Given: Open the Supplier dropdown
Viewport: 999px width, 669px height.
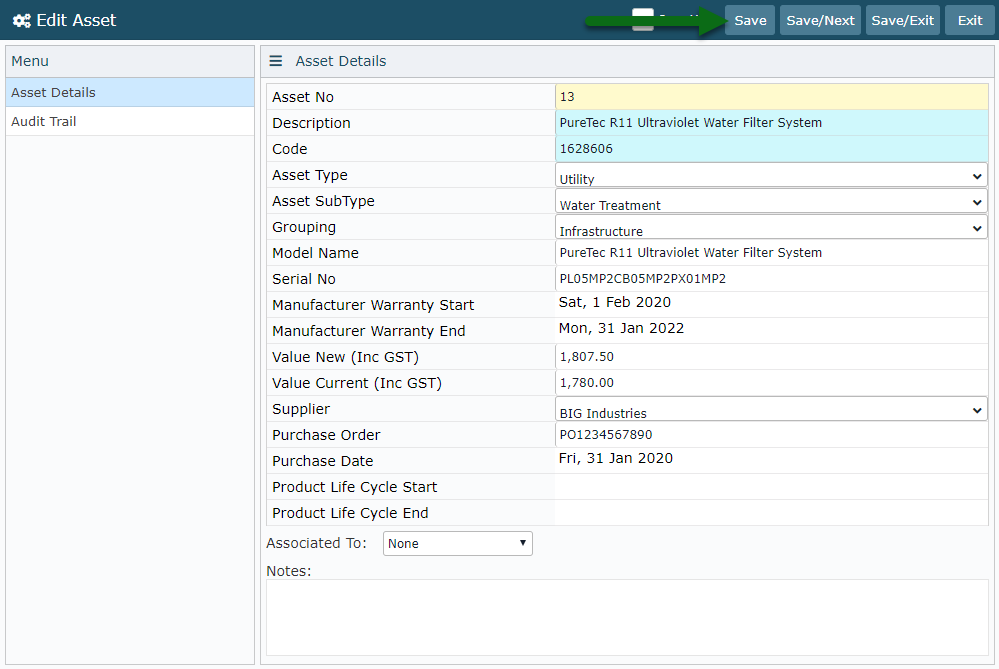Looking at the screenshot, I should [x=772, y=409].
